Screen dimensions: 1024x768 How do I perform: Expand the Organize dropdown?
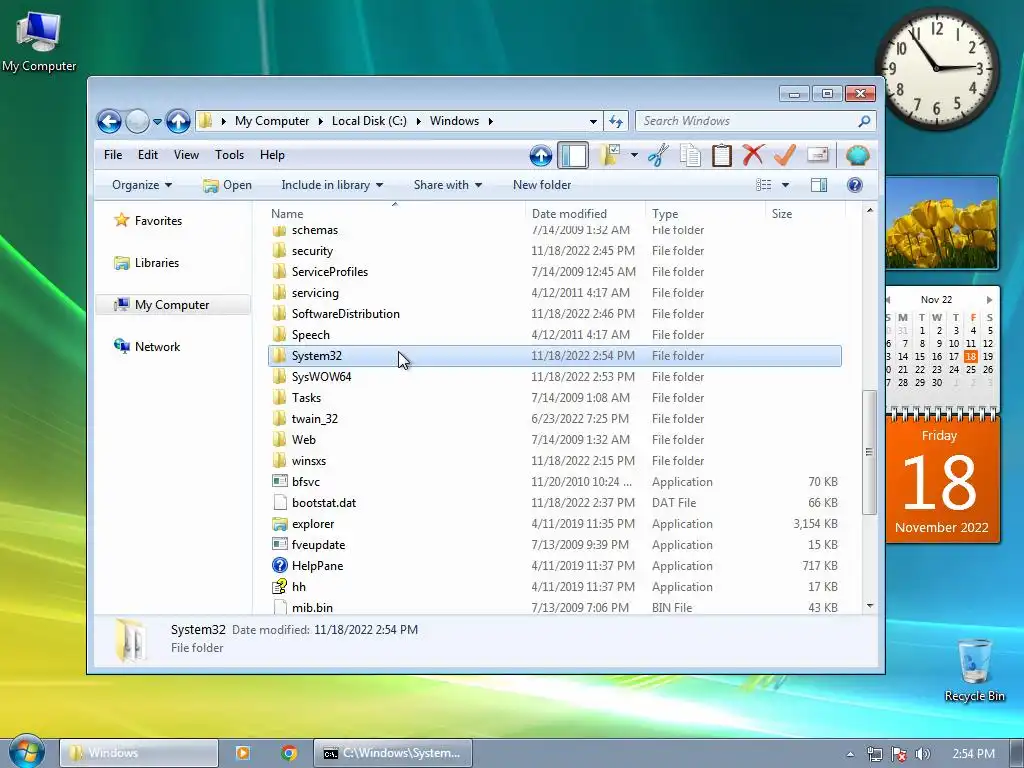tap(142, 185)
